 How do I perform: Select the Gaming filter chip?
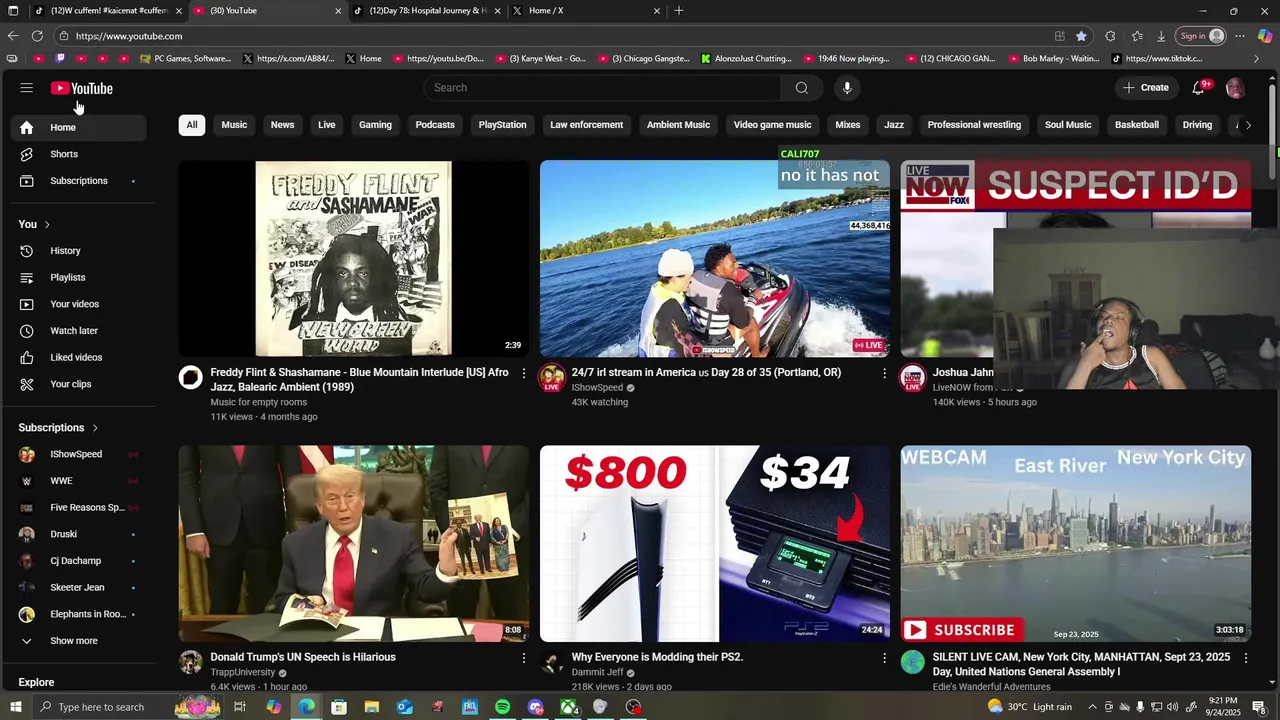375,125
